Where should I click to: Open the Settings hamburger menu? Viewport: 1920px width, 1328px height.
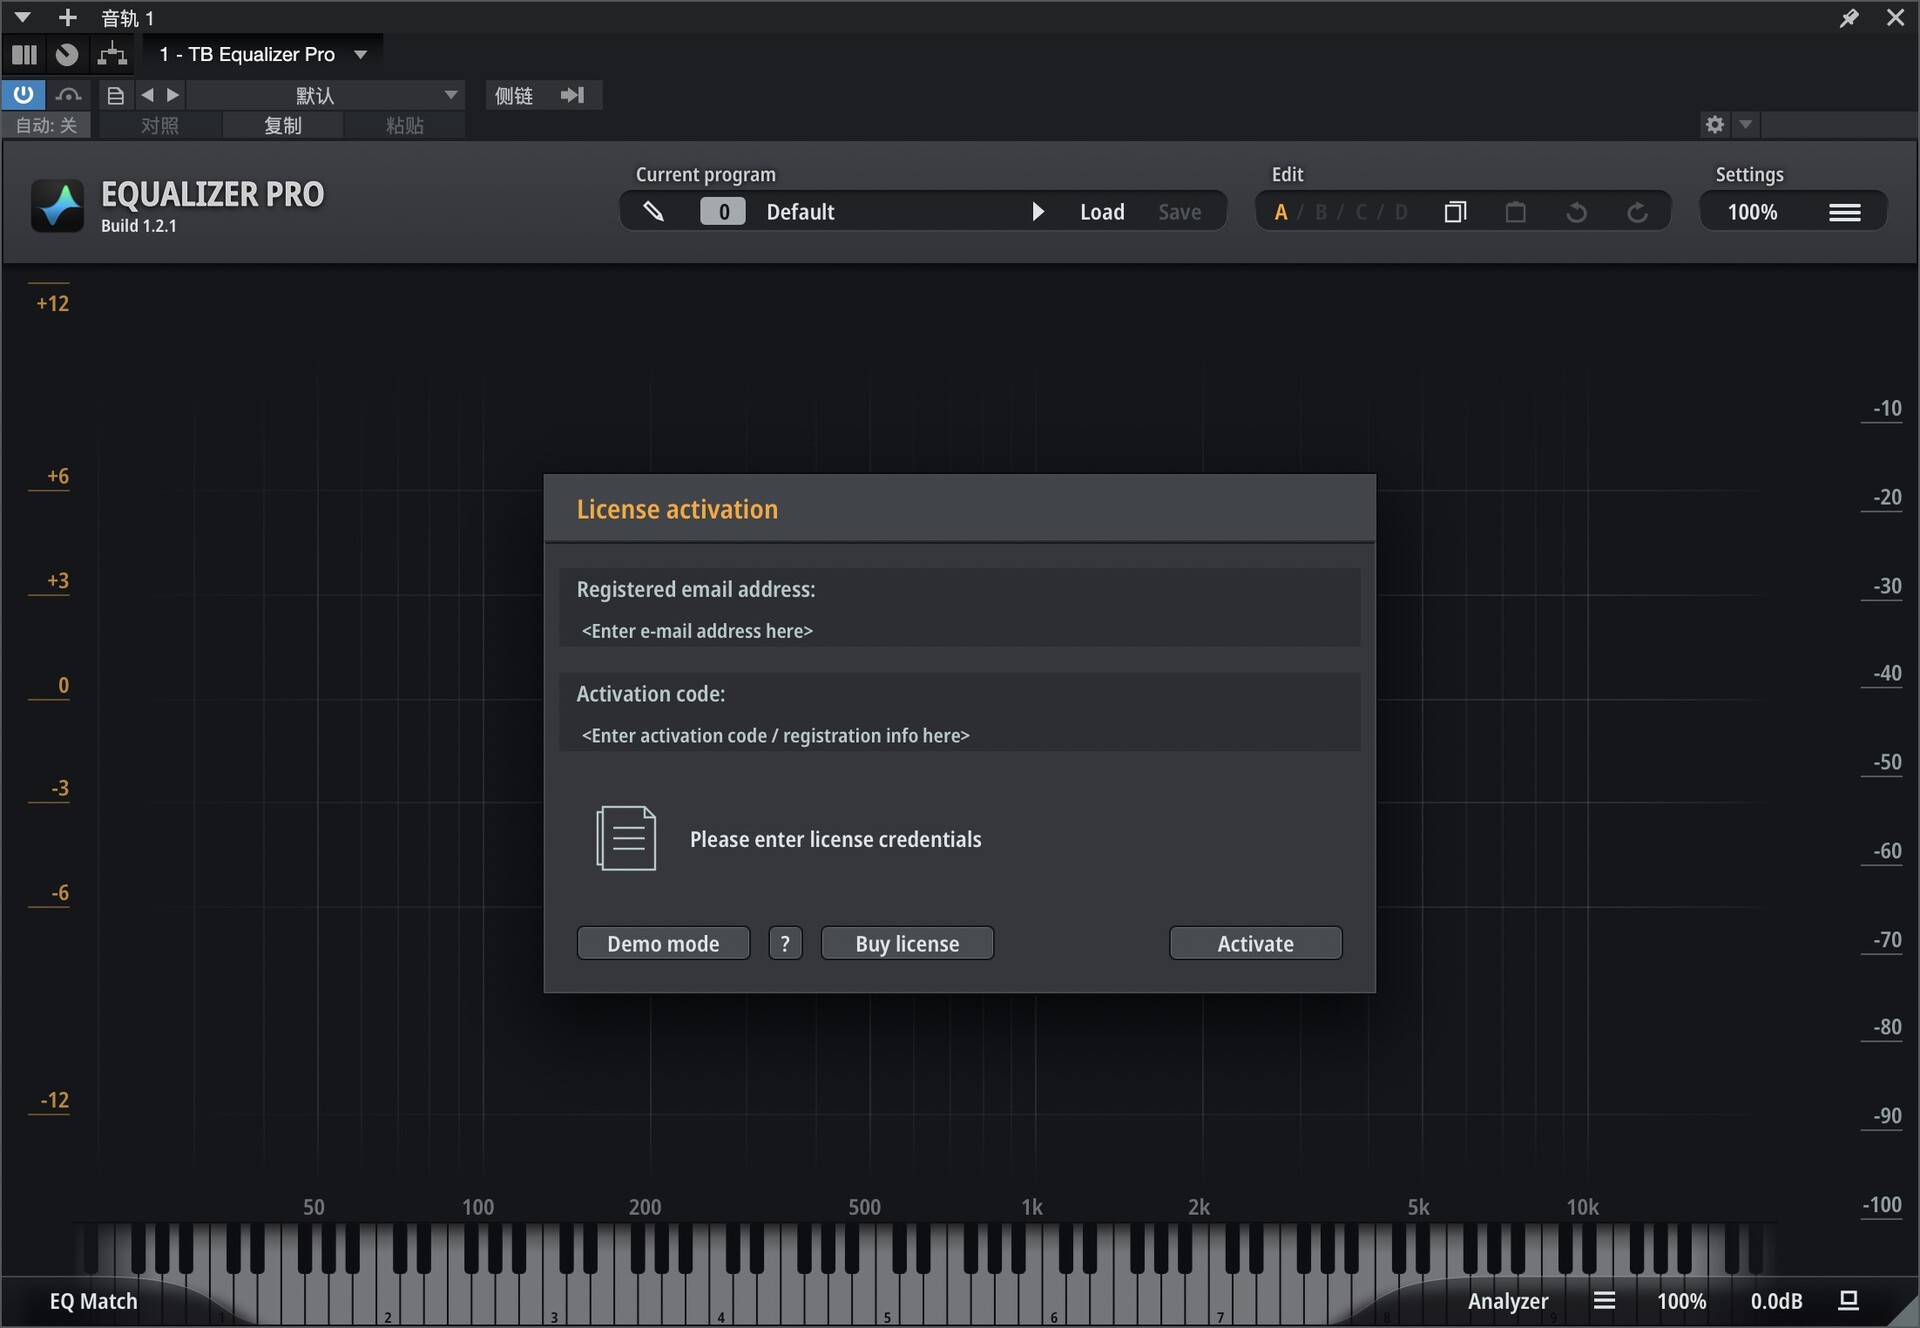(x=1845, y=212)
